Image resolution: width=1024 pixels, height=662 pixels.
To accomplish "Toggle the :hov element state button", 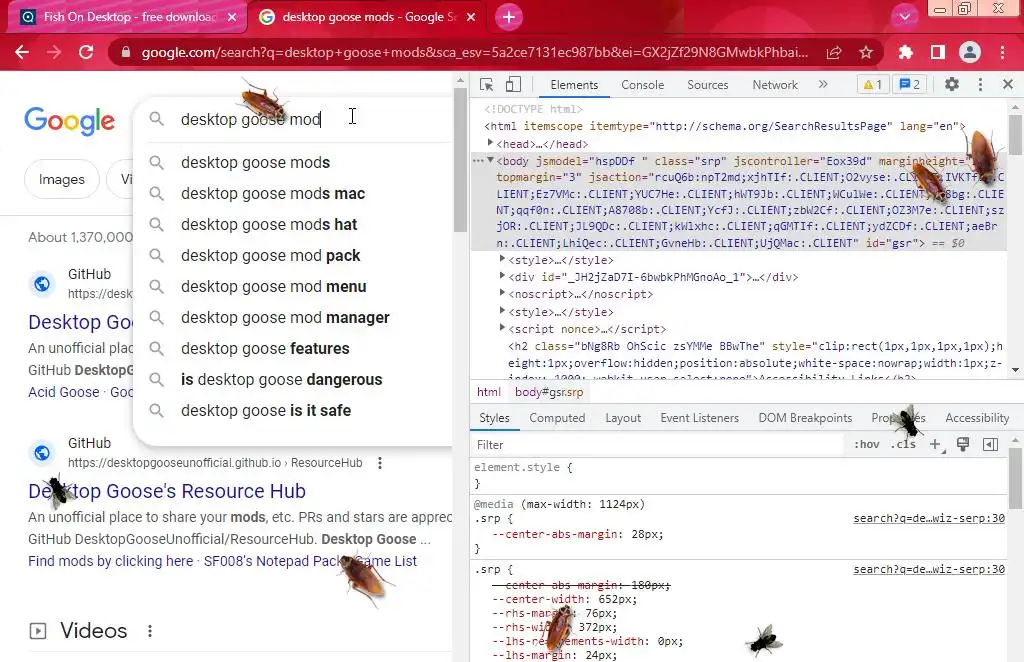I will [867, 445].
